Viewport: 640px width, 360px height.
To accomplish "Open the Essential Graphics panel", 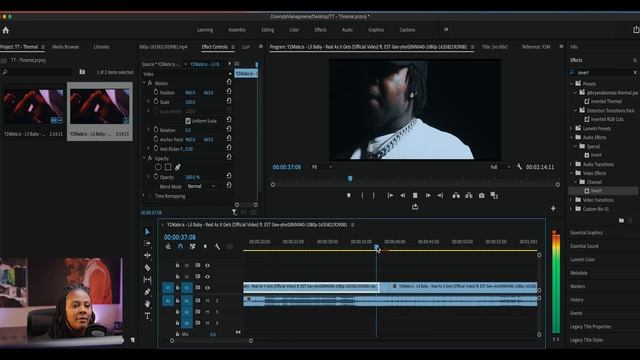I will 587,233.
